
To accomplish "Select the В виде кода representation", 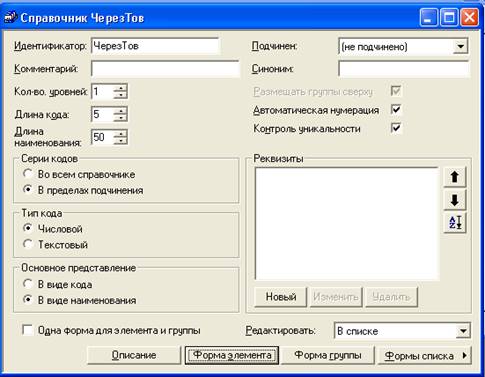I will (x=28, y=284).
